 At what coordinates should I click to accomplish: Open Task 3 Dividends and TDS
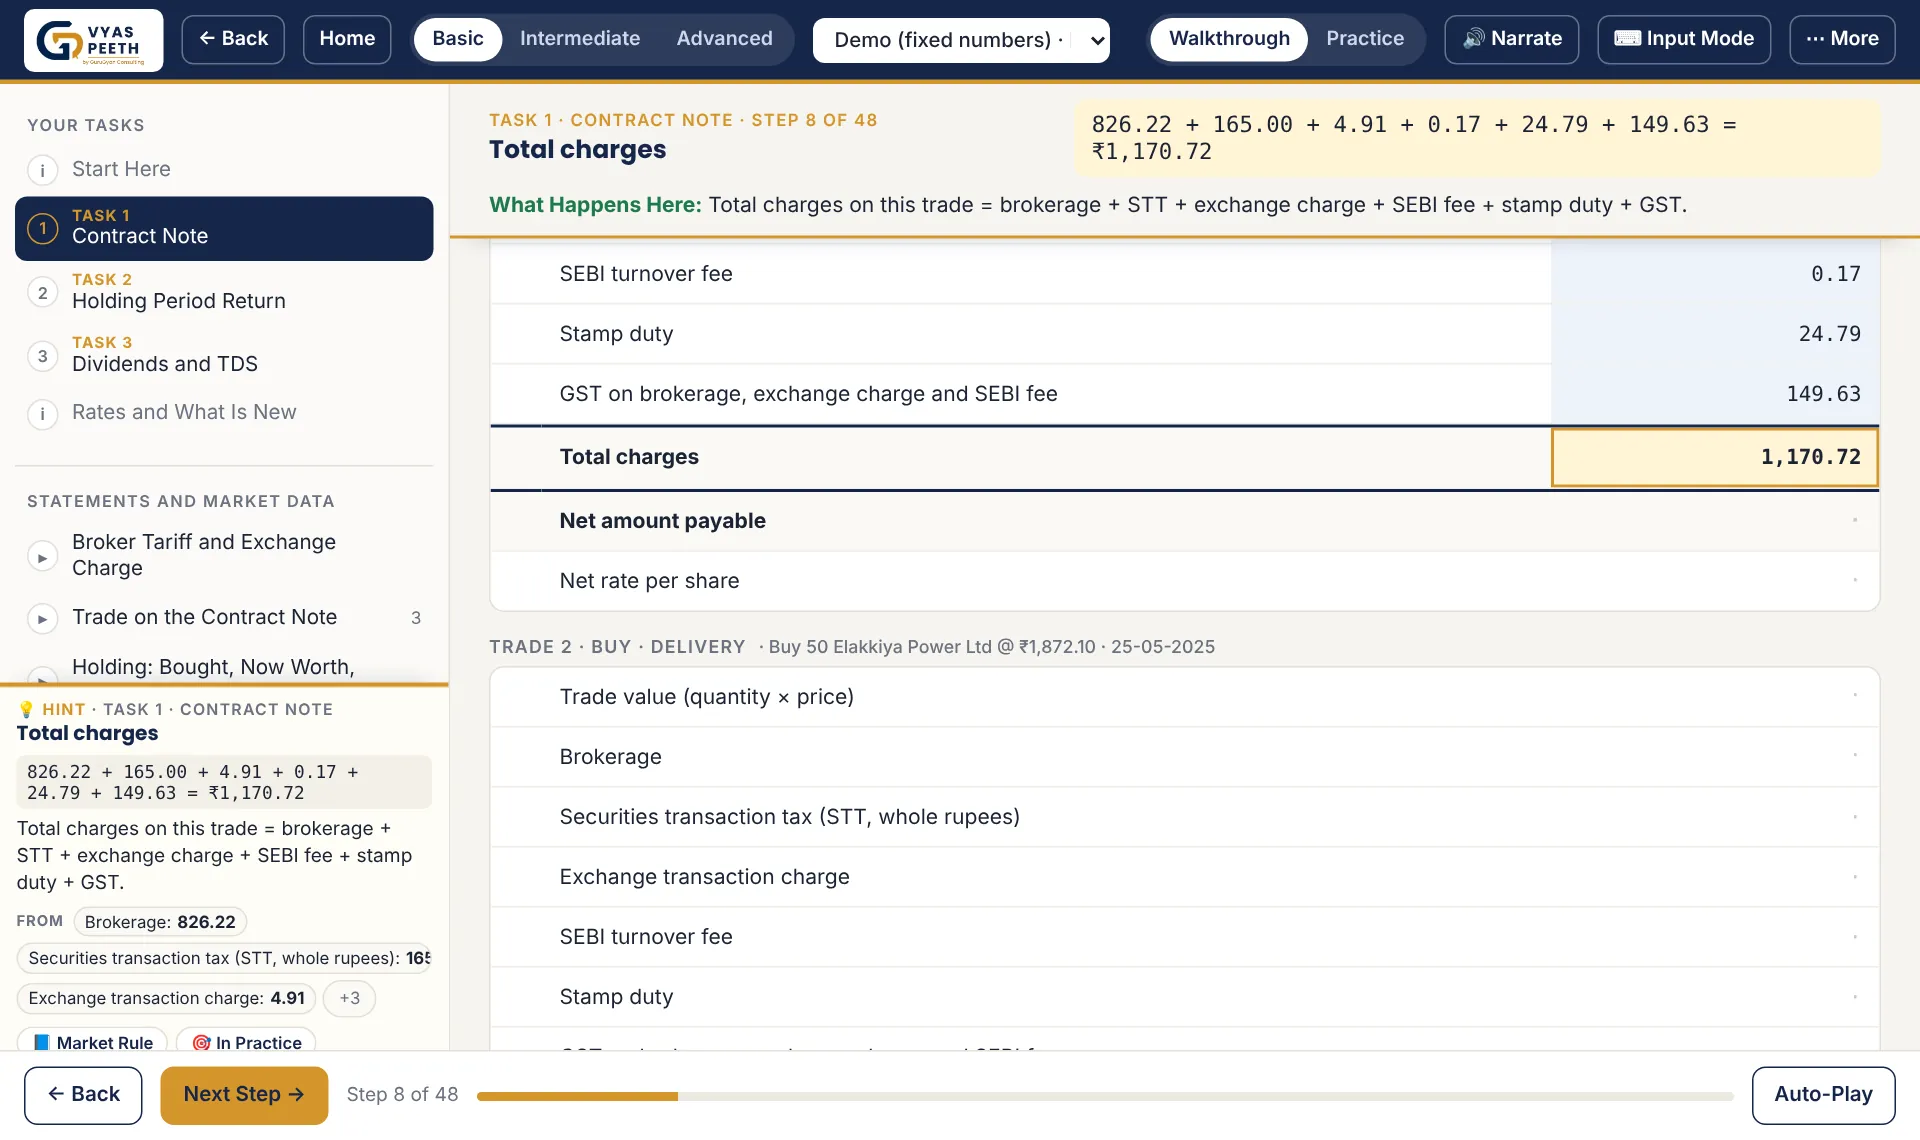[224, 355]
